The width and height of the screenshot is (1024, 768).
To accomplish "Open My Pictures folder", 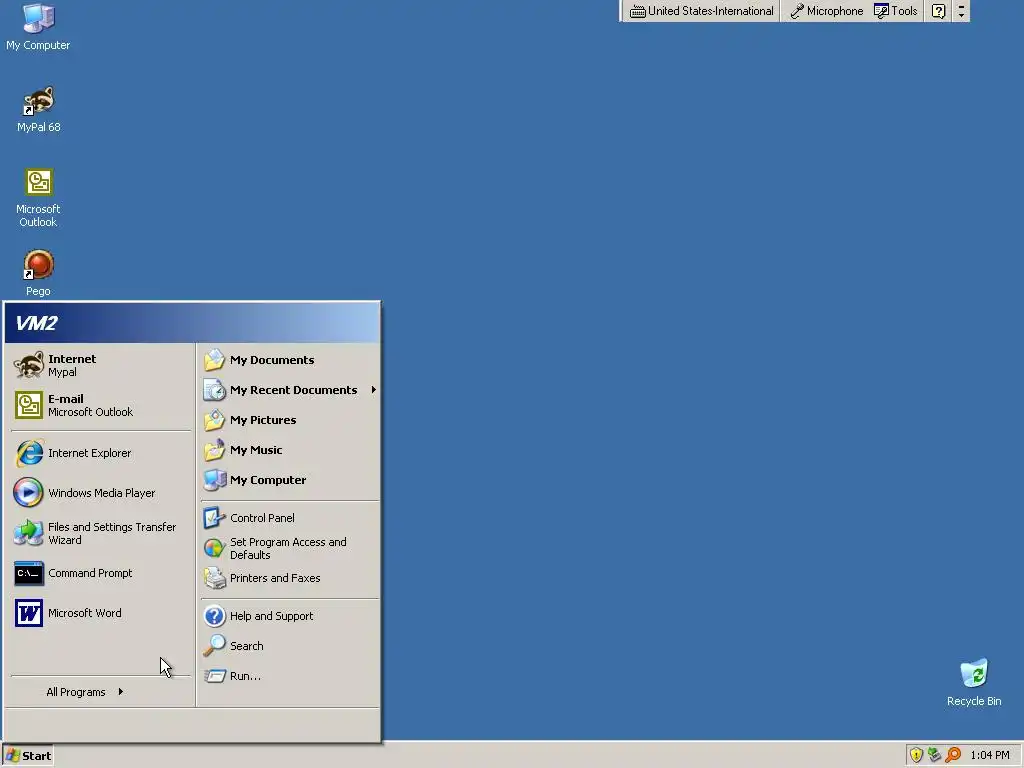I will point(289,420).
